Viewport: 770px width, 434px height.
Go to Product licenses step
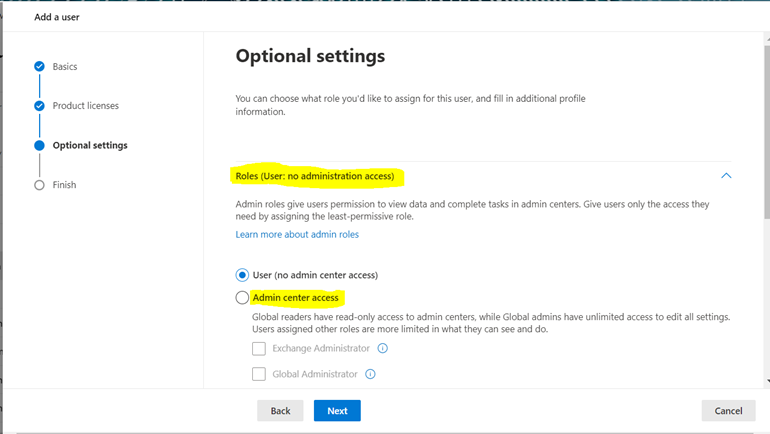point(85,106)
